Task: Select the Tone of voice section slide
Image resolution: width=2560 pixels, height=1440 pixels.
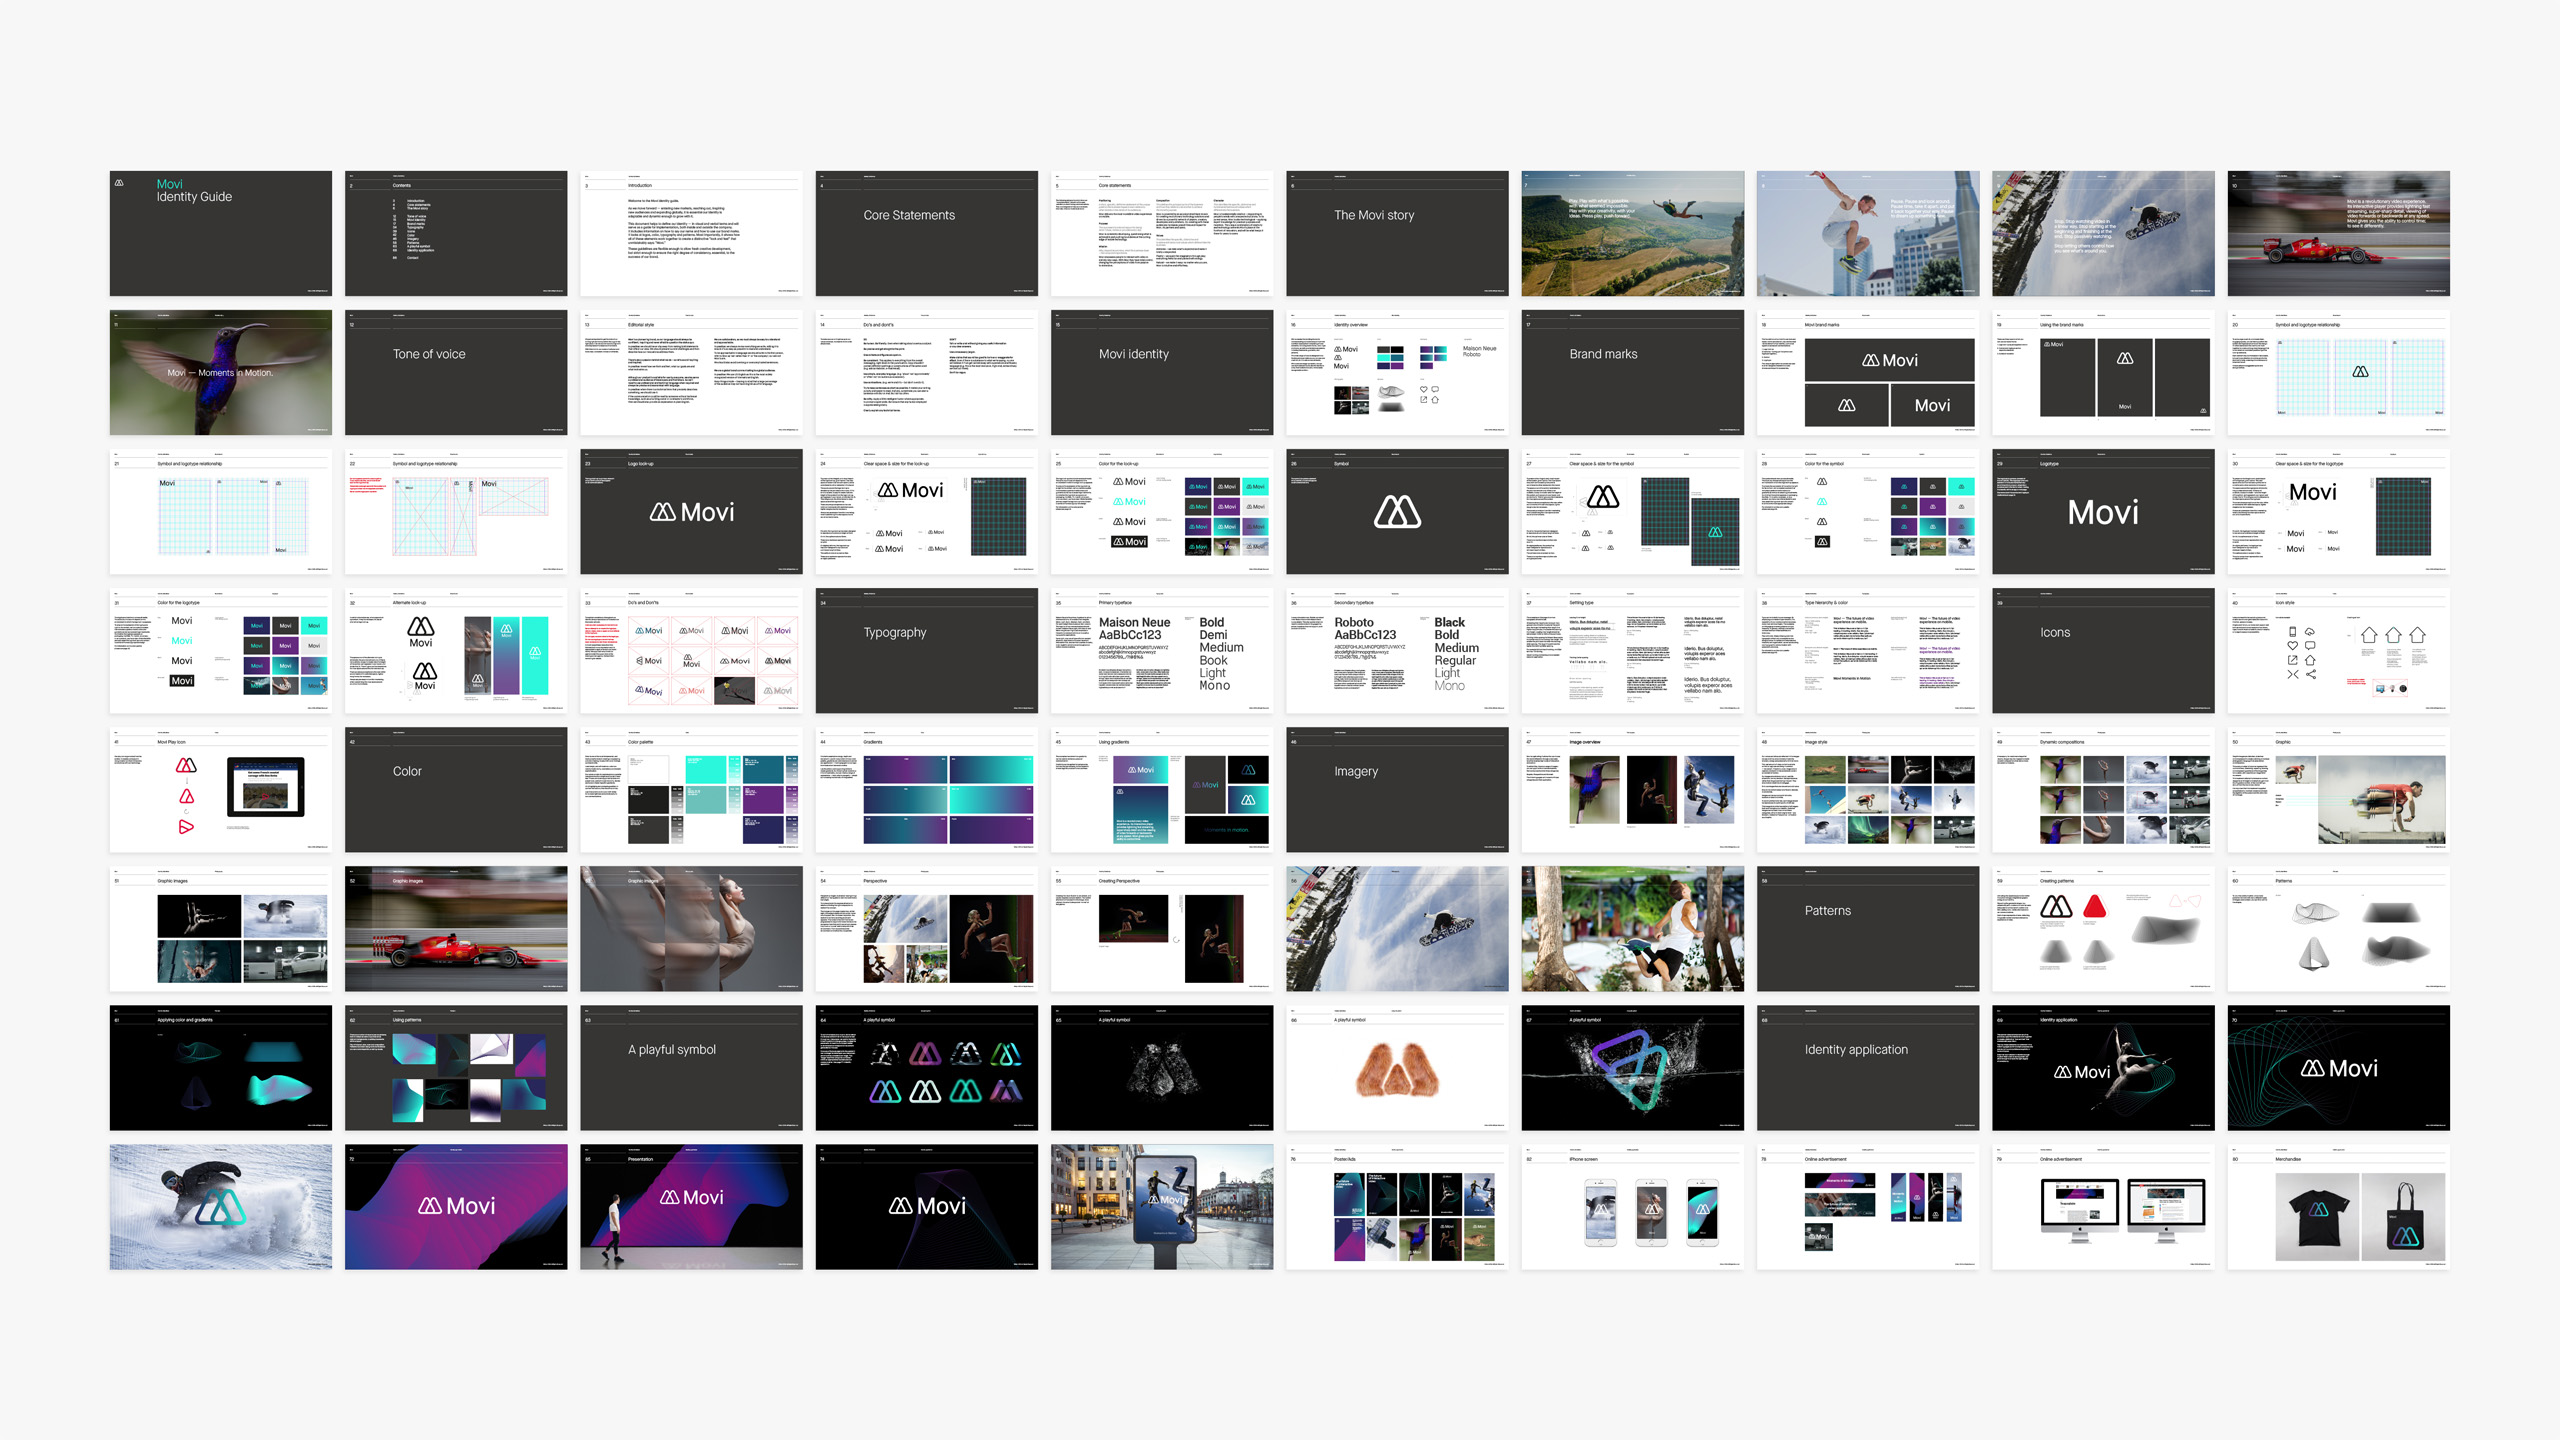Action: 456,372
